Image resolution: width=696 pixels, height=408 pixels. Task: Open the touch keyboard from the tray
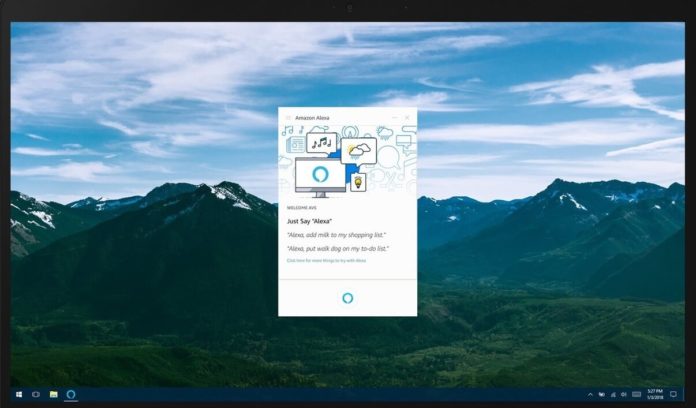(x=636, y=394)
